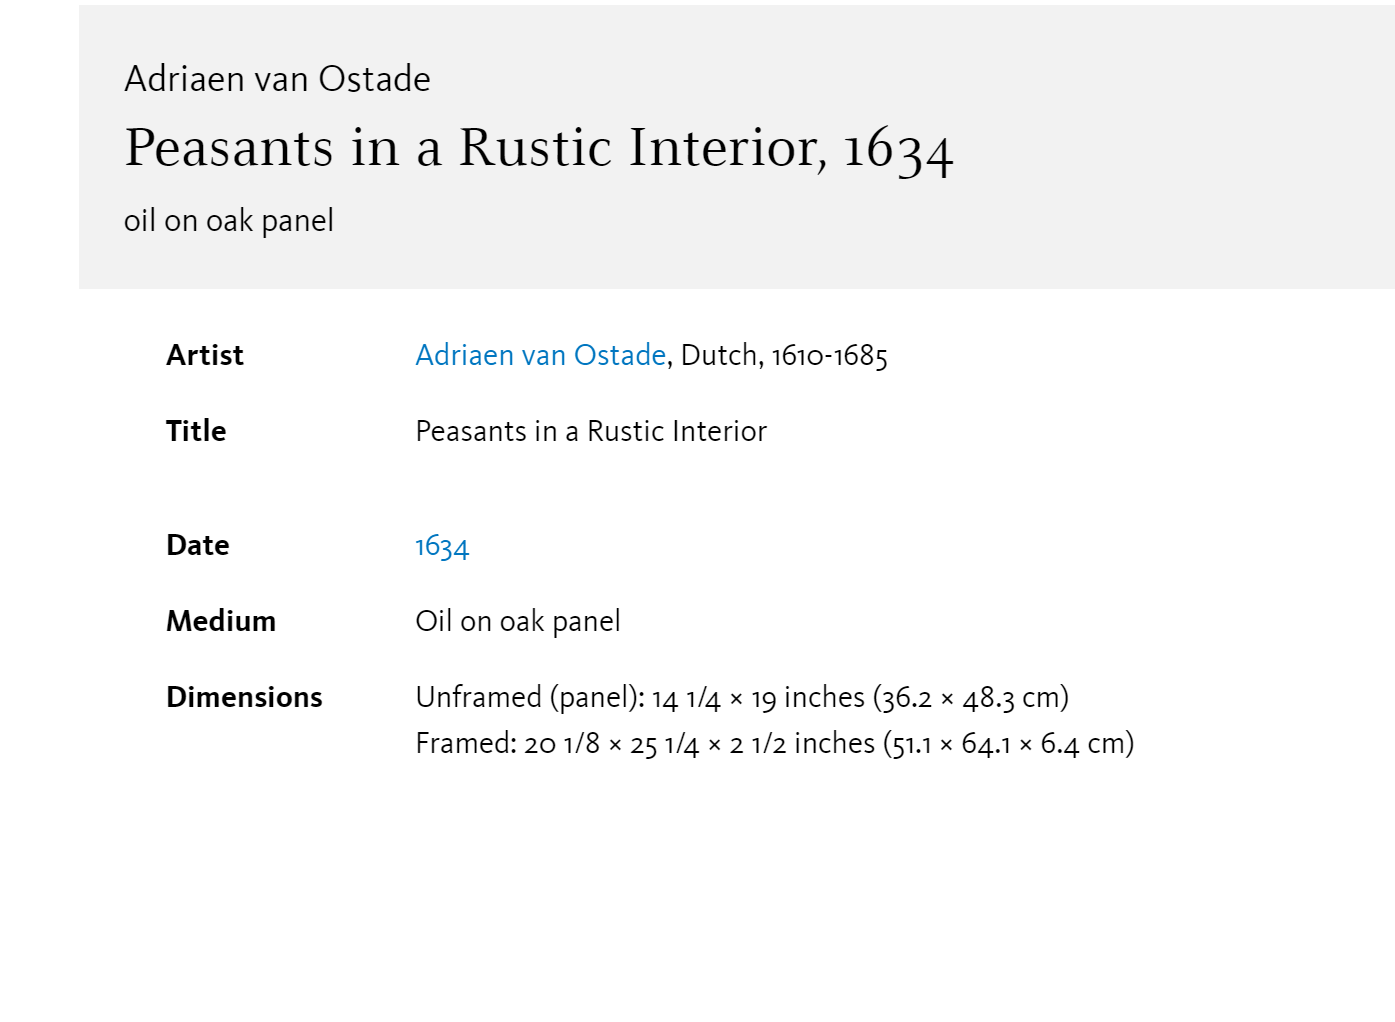Select the Peasants in a Rustic Interior title value
This screenshot has height=1022, width=1395.
coord(591,431)
